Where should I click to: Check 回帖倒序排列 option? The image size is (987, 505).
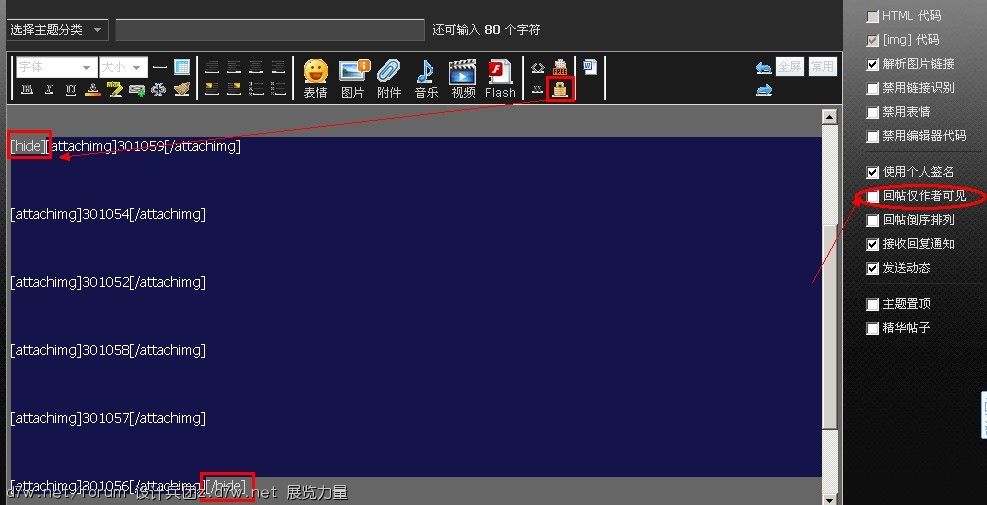872,220
